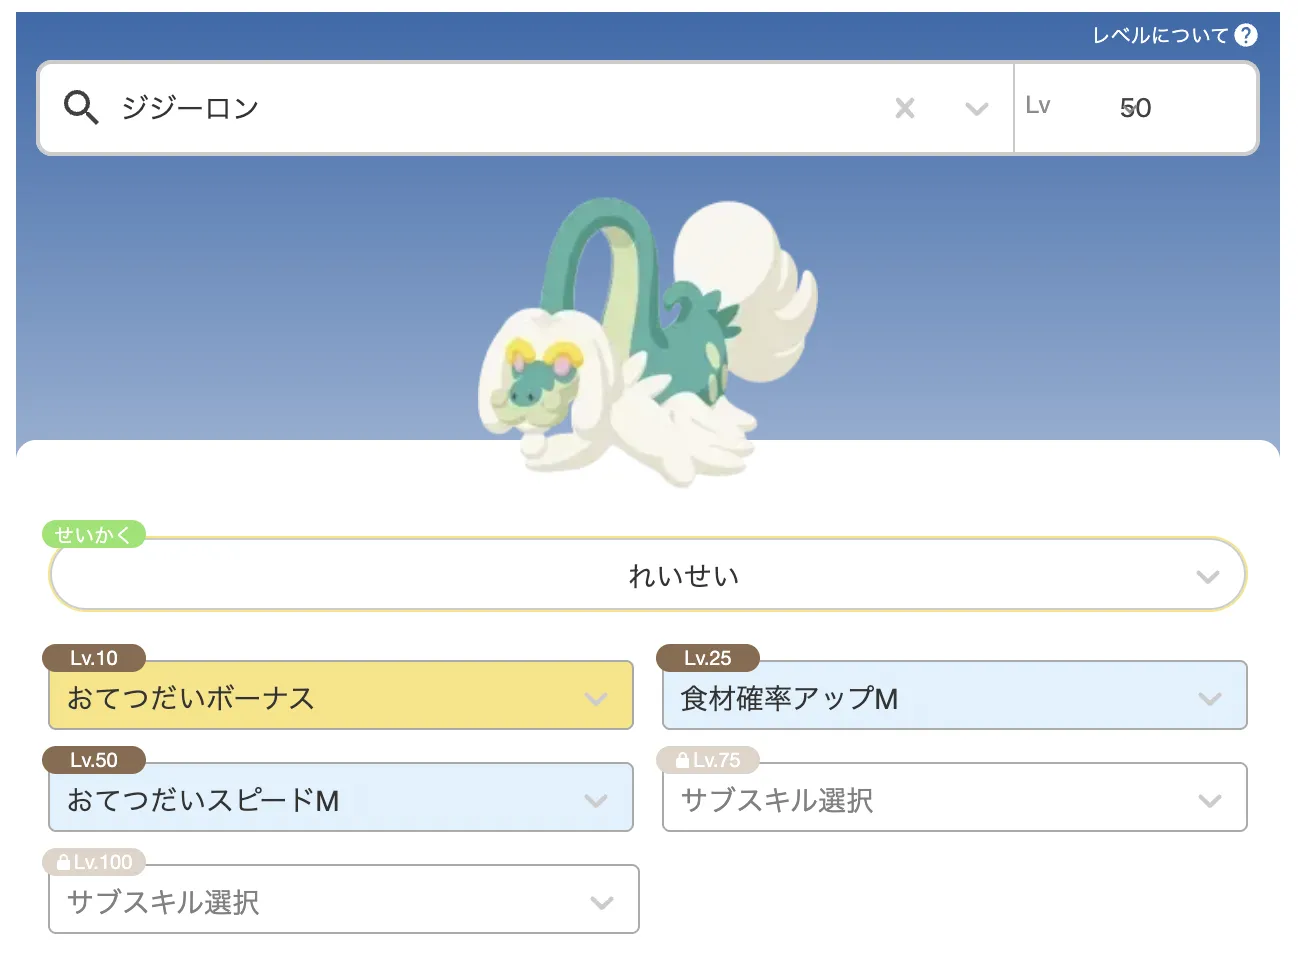The width and height of the screenshot is (1298, 958).
Task: Open the Lv.100 サブスキル選択 dropdown
Action: [344, 900]
